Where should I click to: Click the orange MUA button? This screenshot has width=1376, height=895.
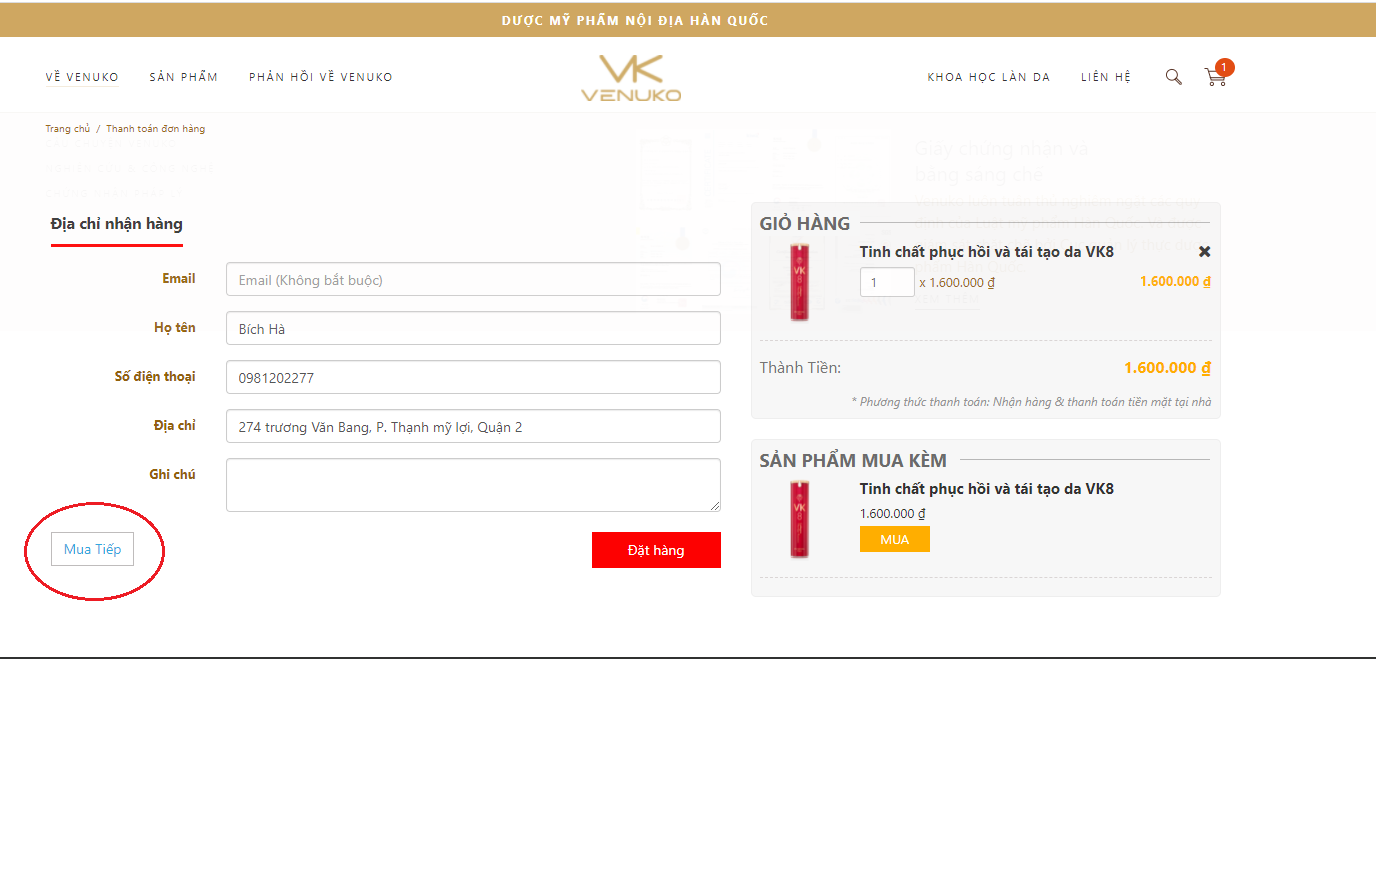(895, 540)
